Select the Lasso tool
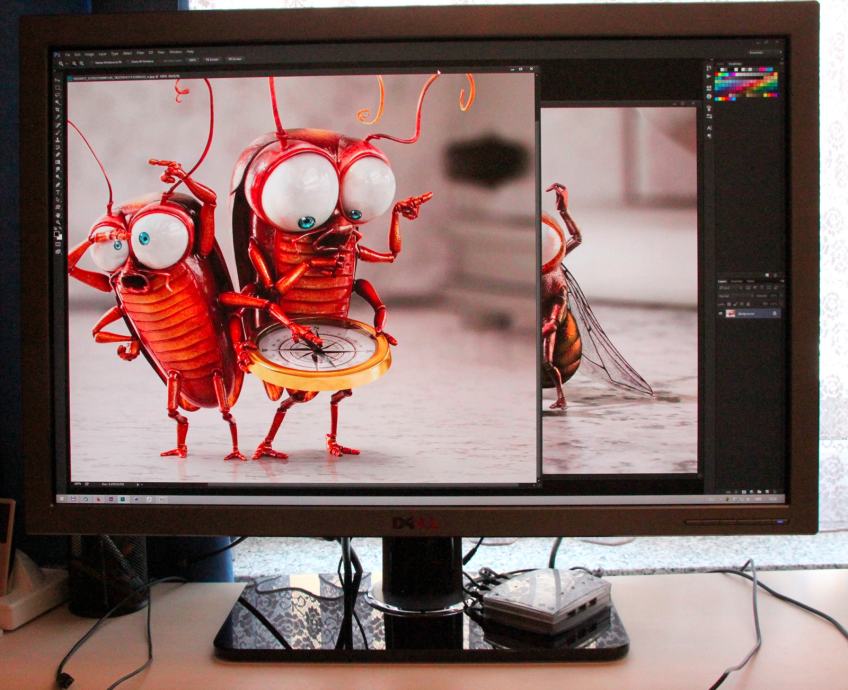848x690 pixels. tap(57, 96)
